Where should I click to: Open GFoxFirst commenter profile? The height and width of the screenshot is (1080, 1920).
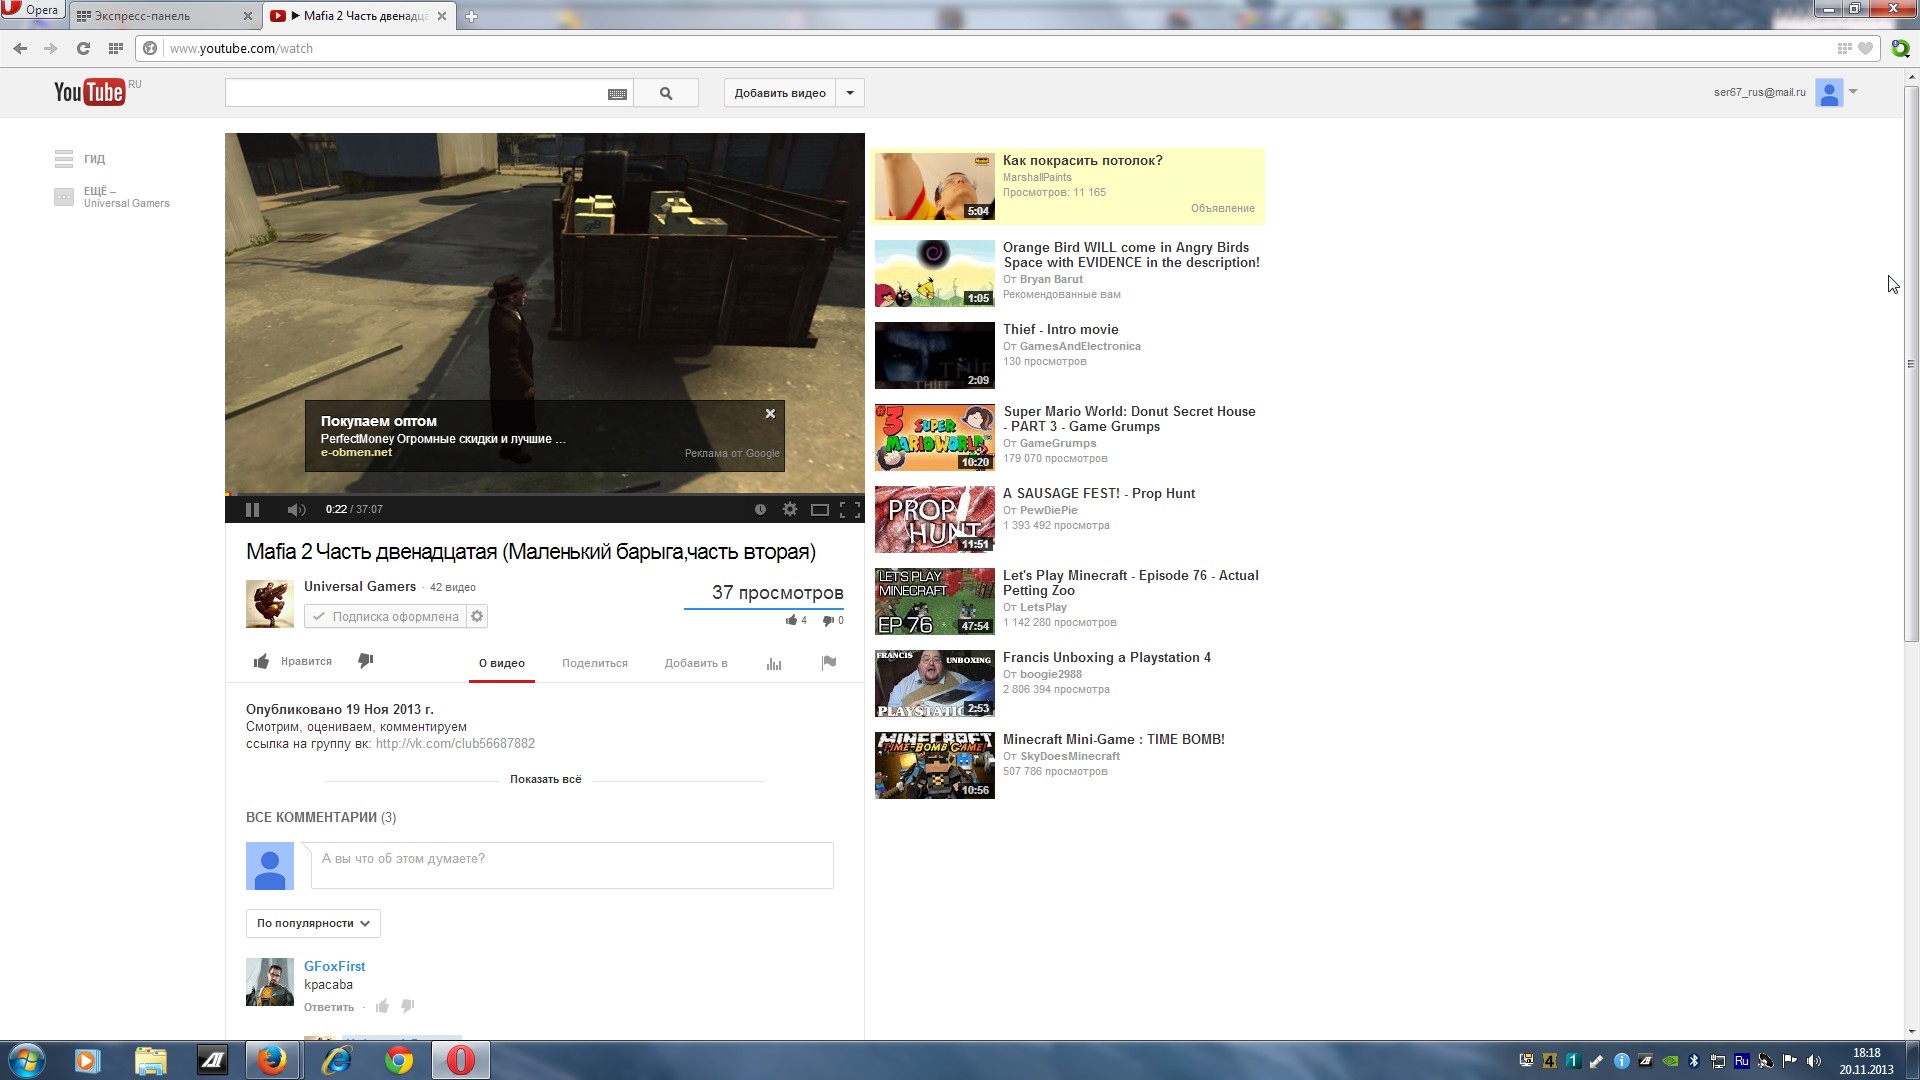(x=335, y=966)
